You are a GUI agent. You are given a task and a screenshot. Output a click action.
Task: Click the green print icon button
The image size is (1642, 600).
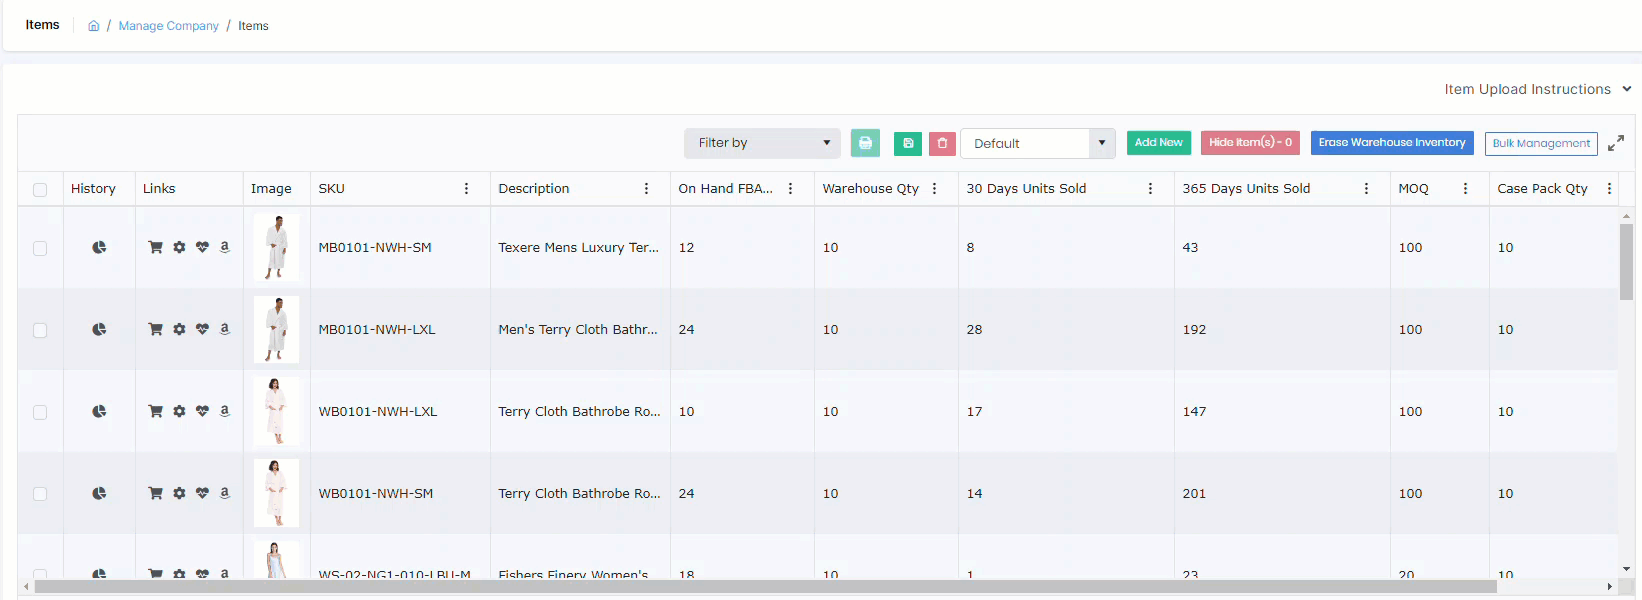865,143
